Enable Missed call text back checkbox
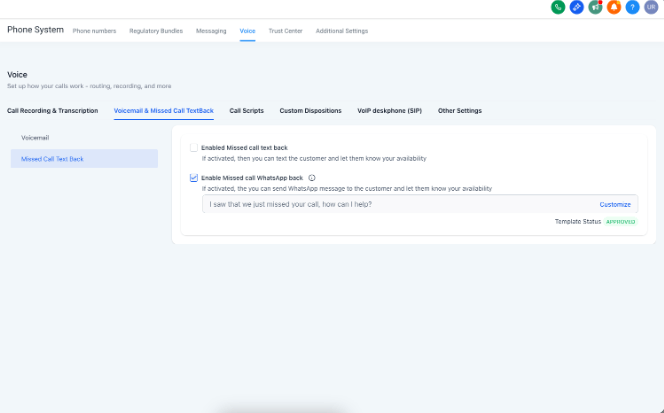 [x=194, y=148]
